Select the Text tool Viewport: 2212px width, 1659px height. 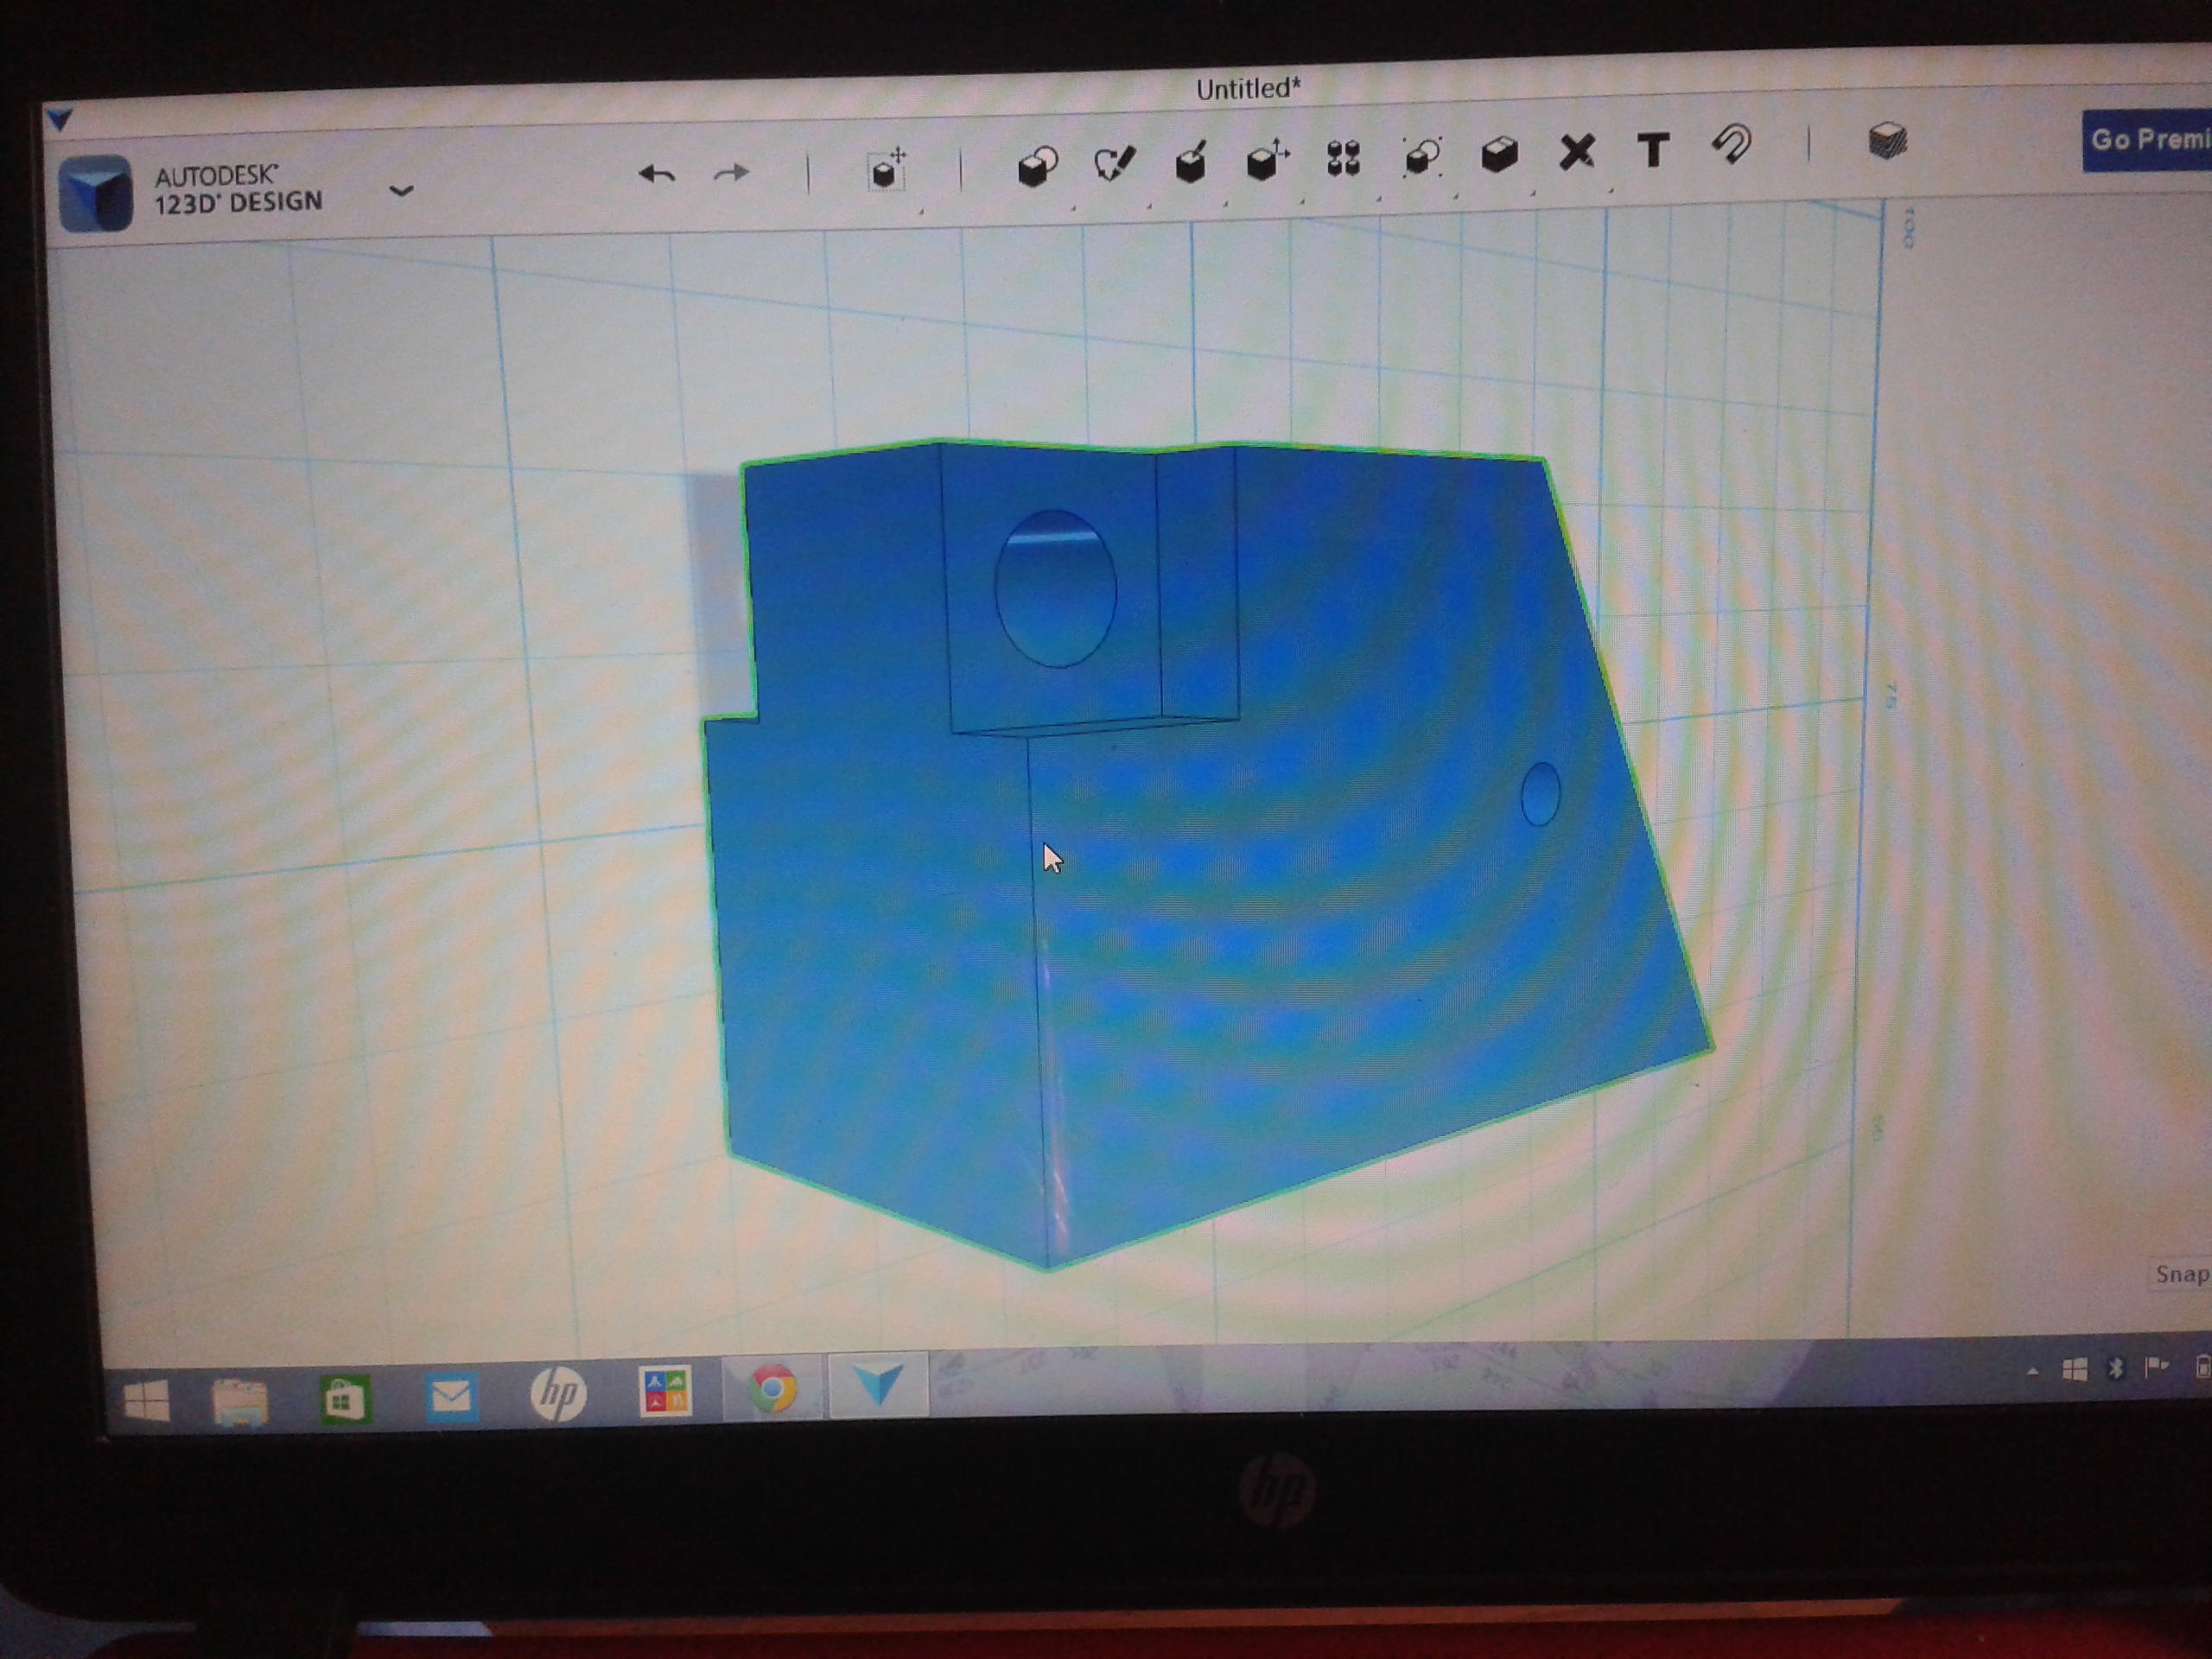[1653, 150]
